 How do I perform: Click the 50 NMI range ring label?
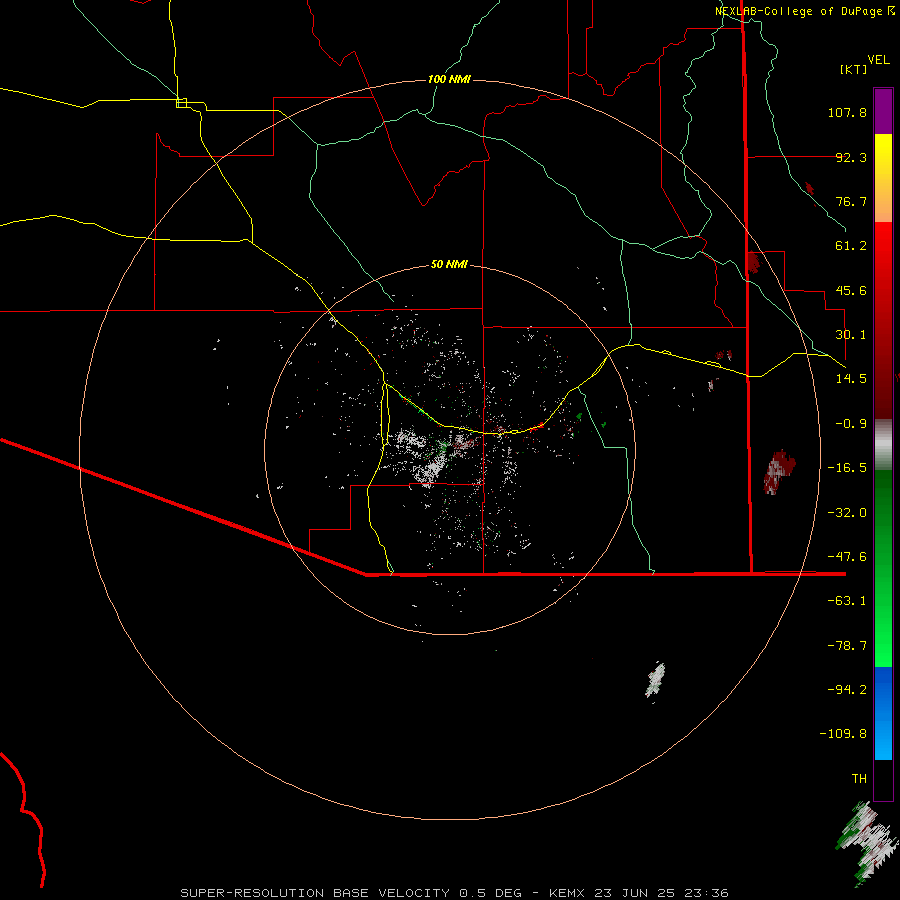449,264
